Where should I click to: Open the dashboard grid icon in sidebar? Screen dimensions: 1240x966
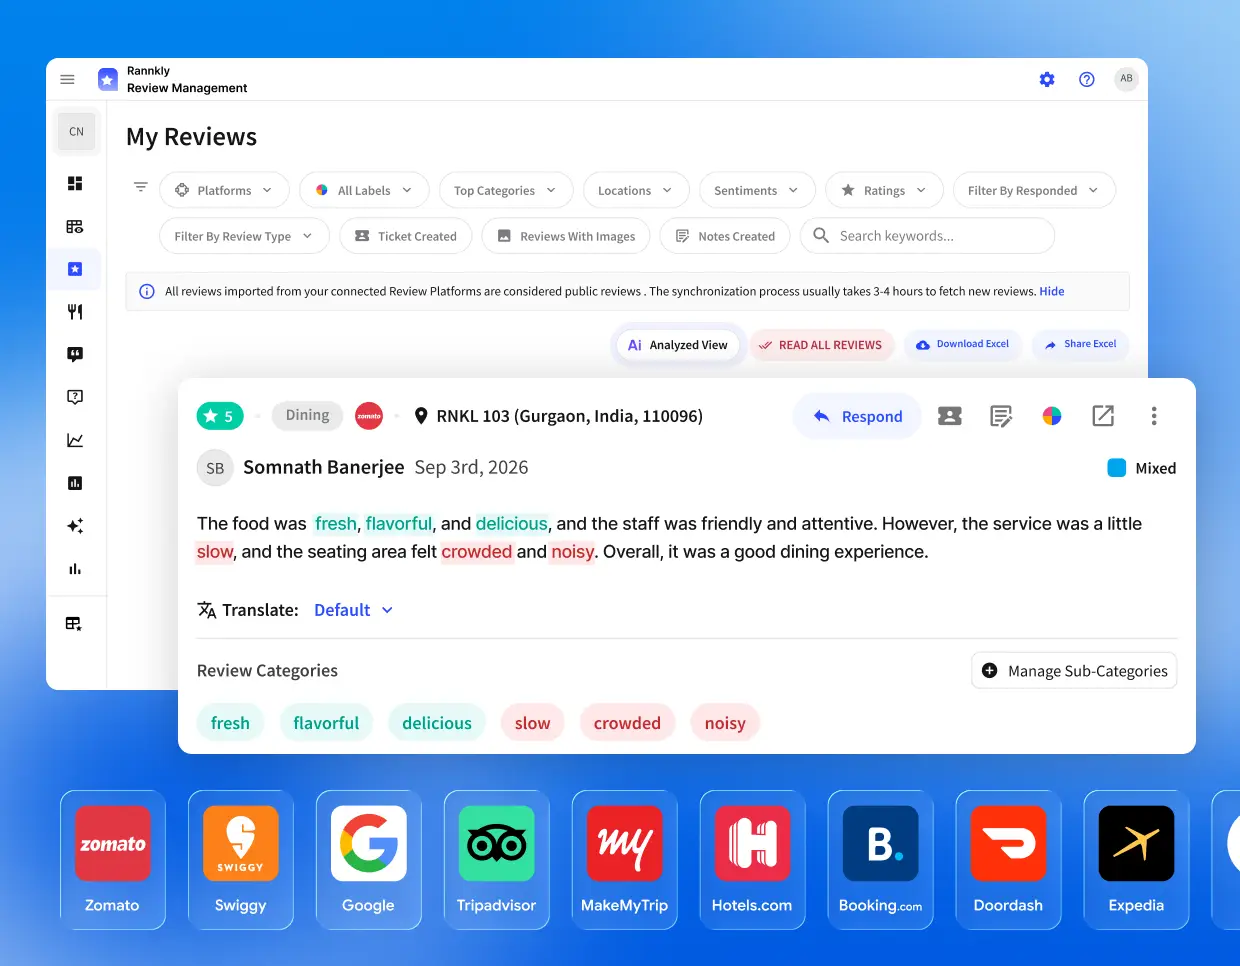(75, 183)
